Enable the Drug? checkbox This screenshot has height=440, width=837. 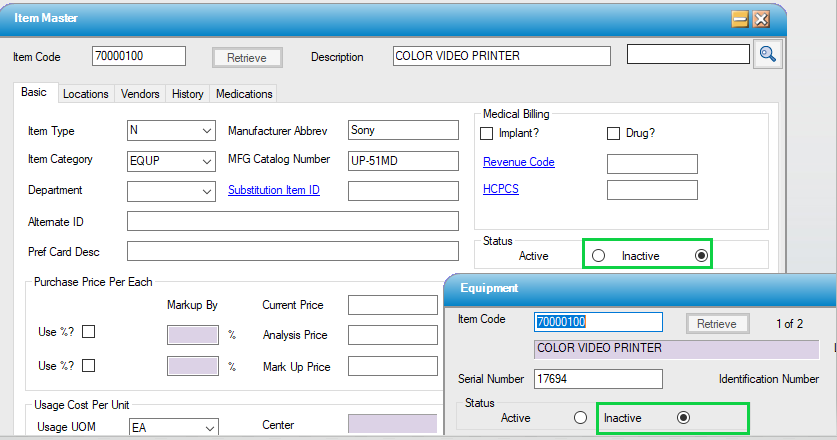click(x=614, y=133)
